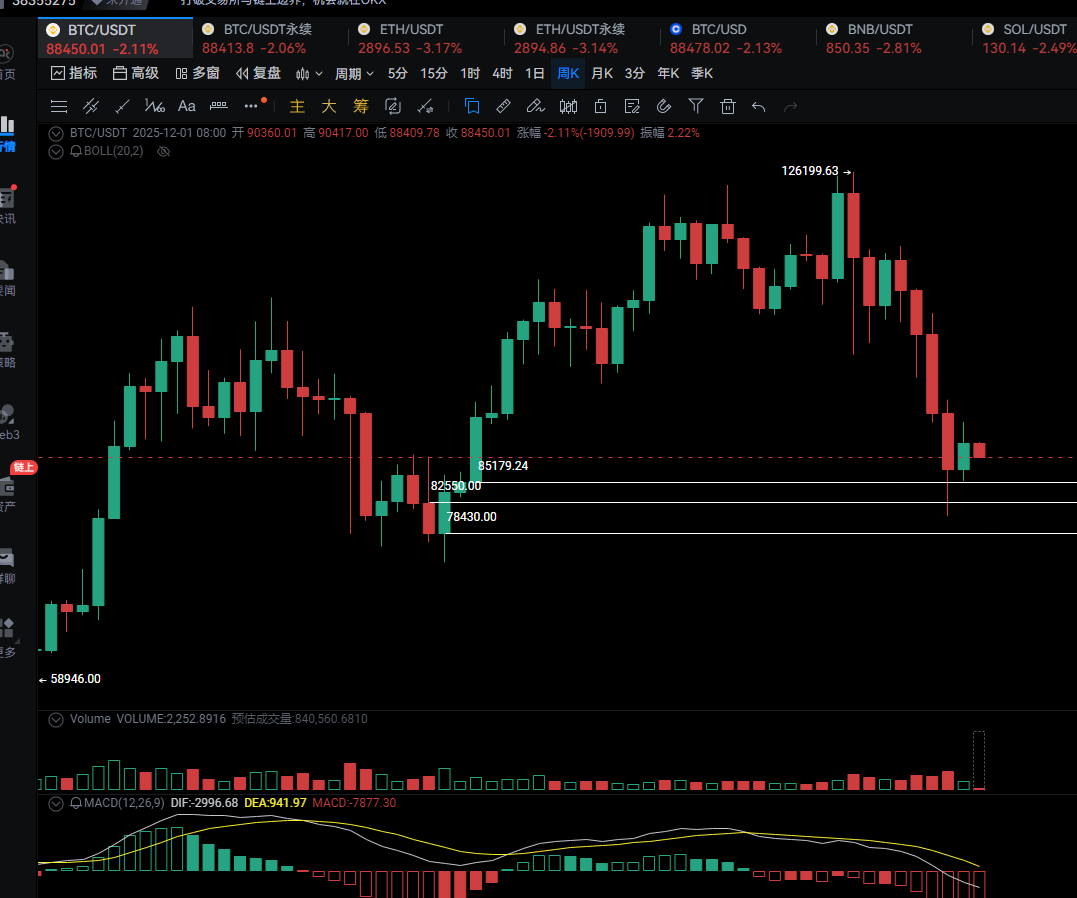The height and width of the screenshot is (898, 1077).
Task: Collapse the MACD indicator panel
Action: coord(56,803)
